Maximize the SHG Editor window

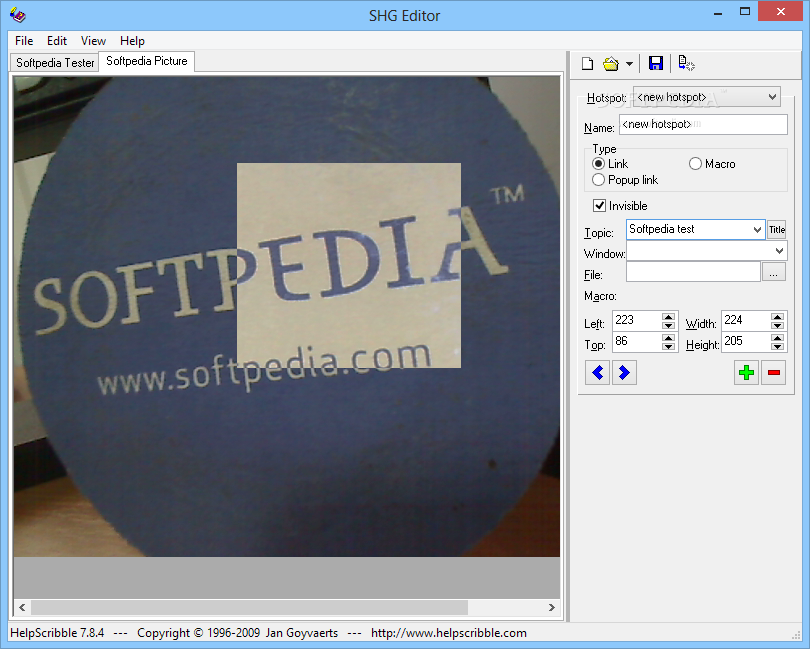[745, 12]
